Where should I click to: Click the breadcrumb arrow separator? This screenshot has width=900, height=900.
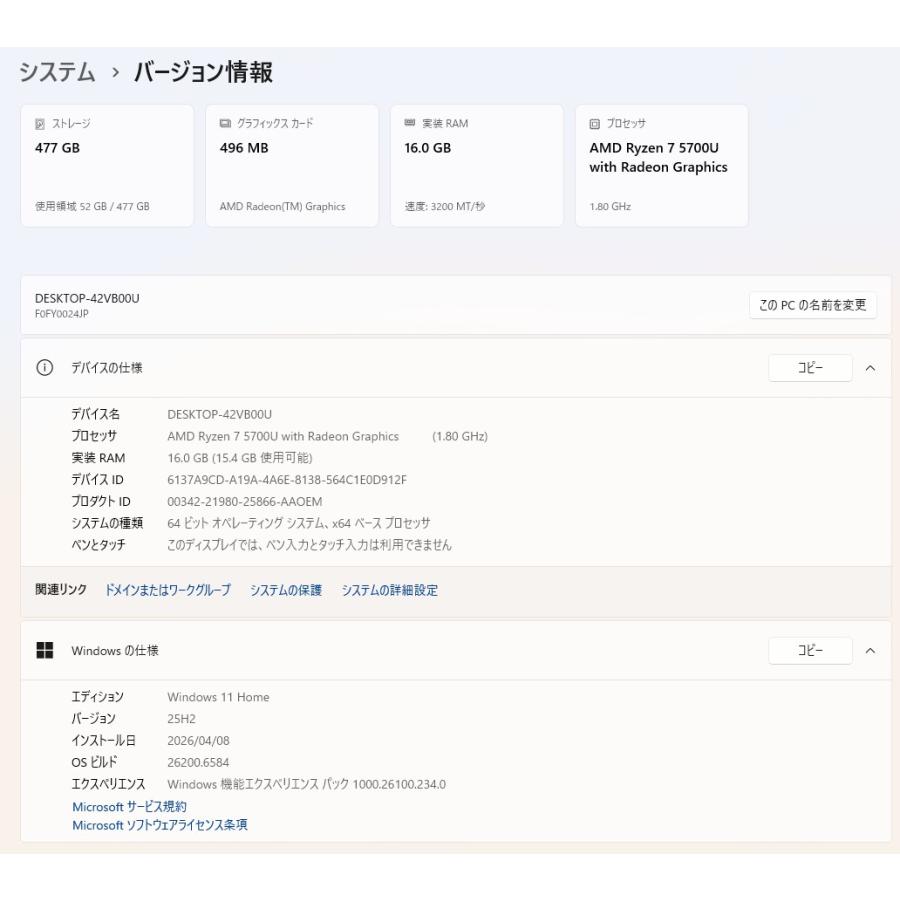click(115, 72)
